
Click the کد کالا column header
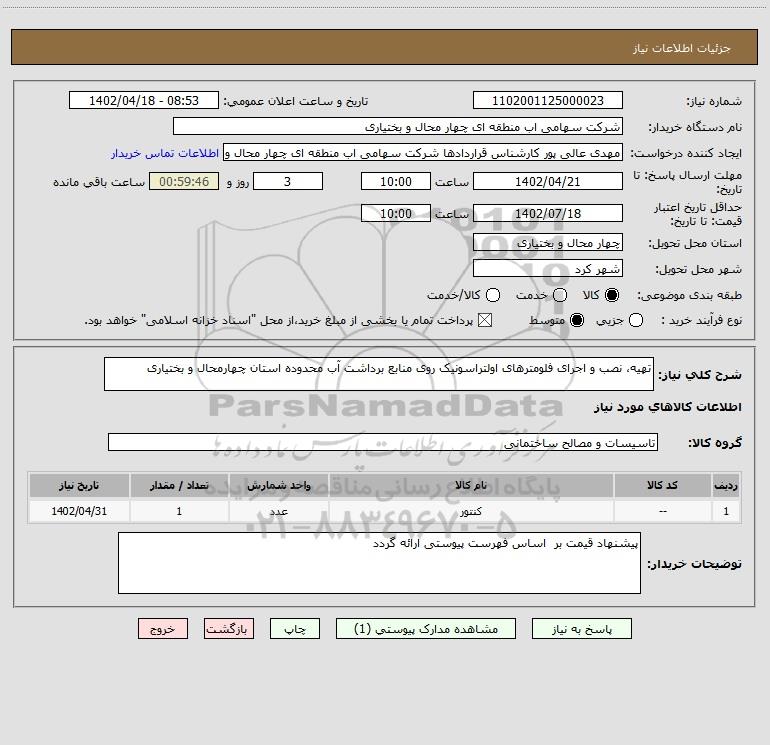coord(662,485)
